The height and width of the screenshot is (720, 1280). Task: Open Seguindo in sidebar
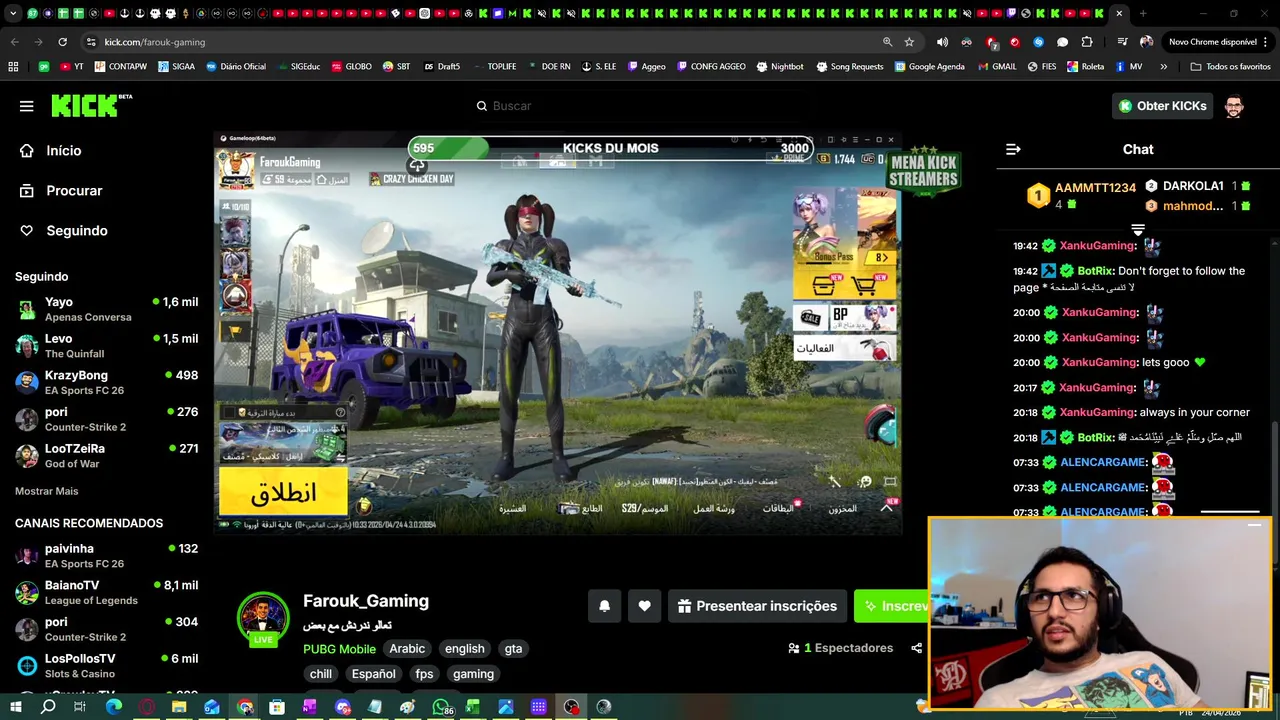76,230
